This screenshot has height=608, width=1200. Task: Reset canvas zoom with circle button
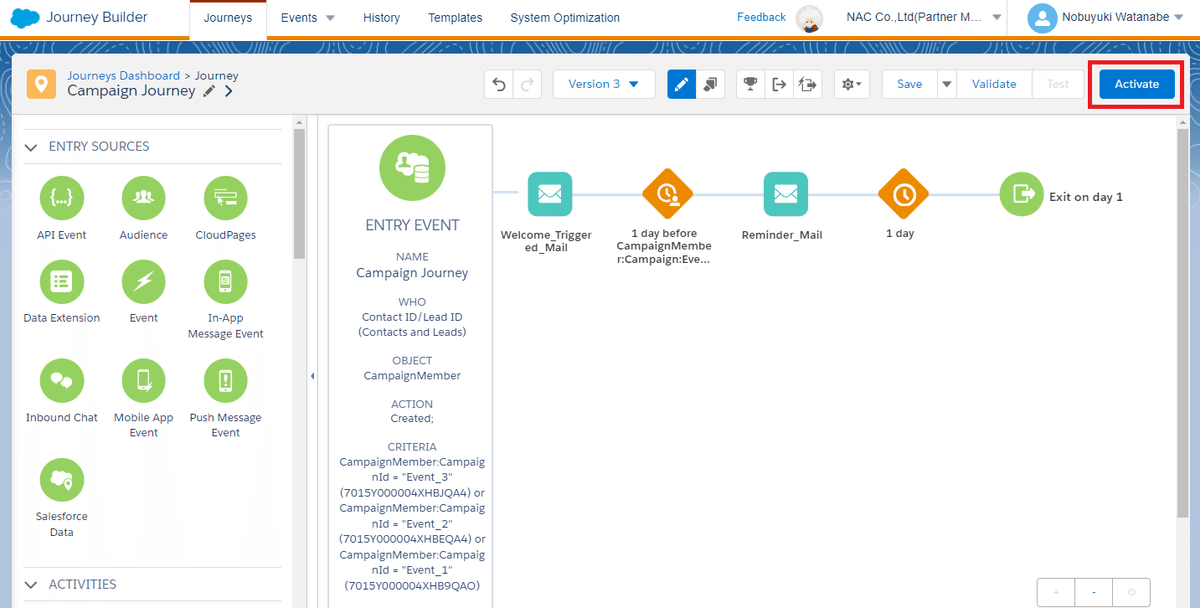click(1132, 592)
